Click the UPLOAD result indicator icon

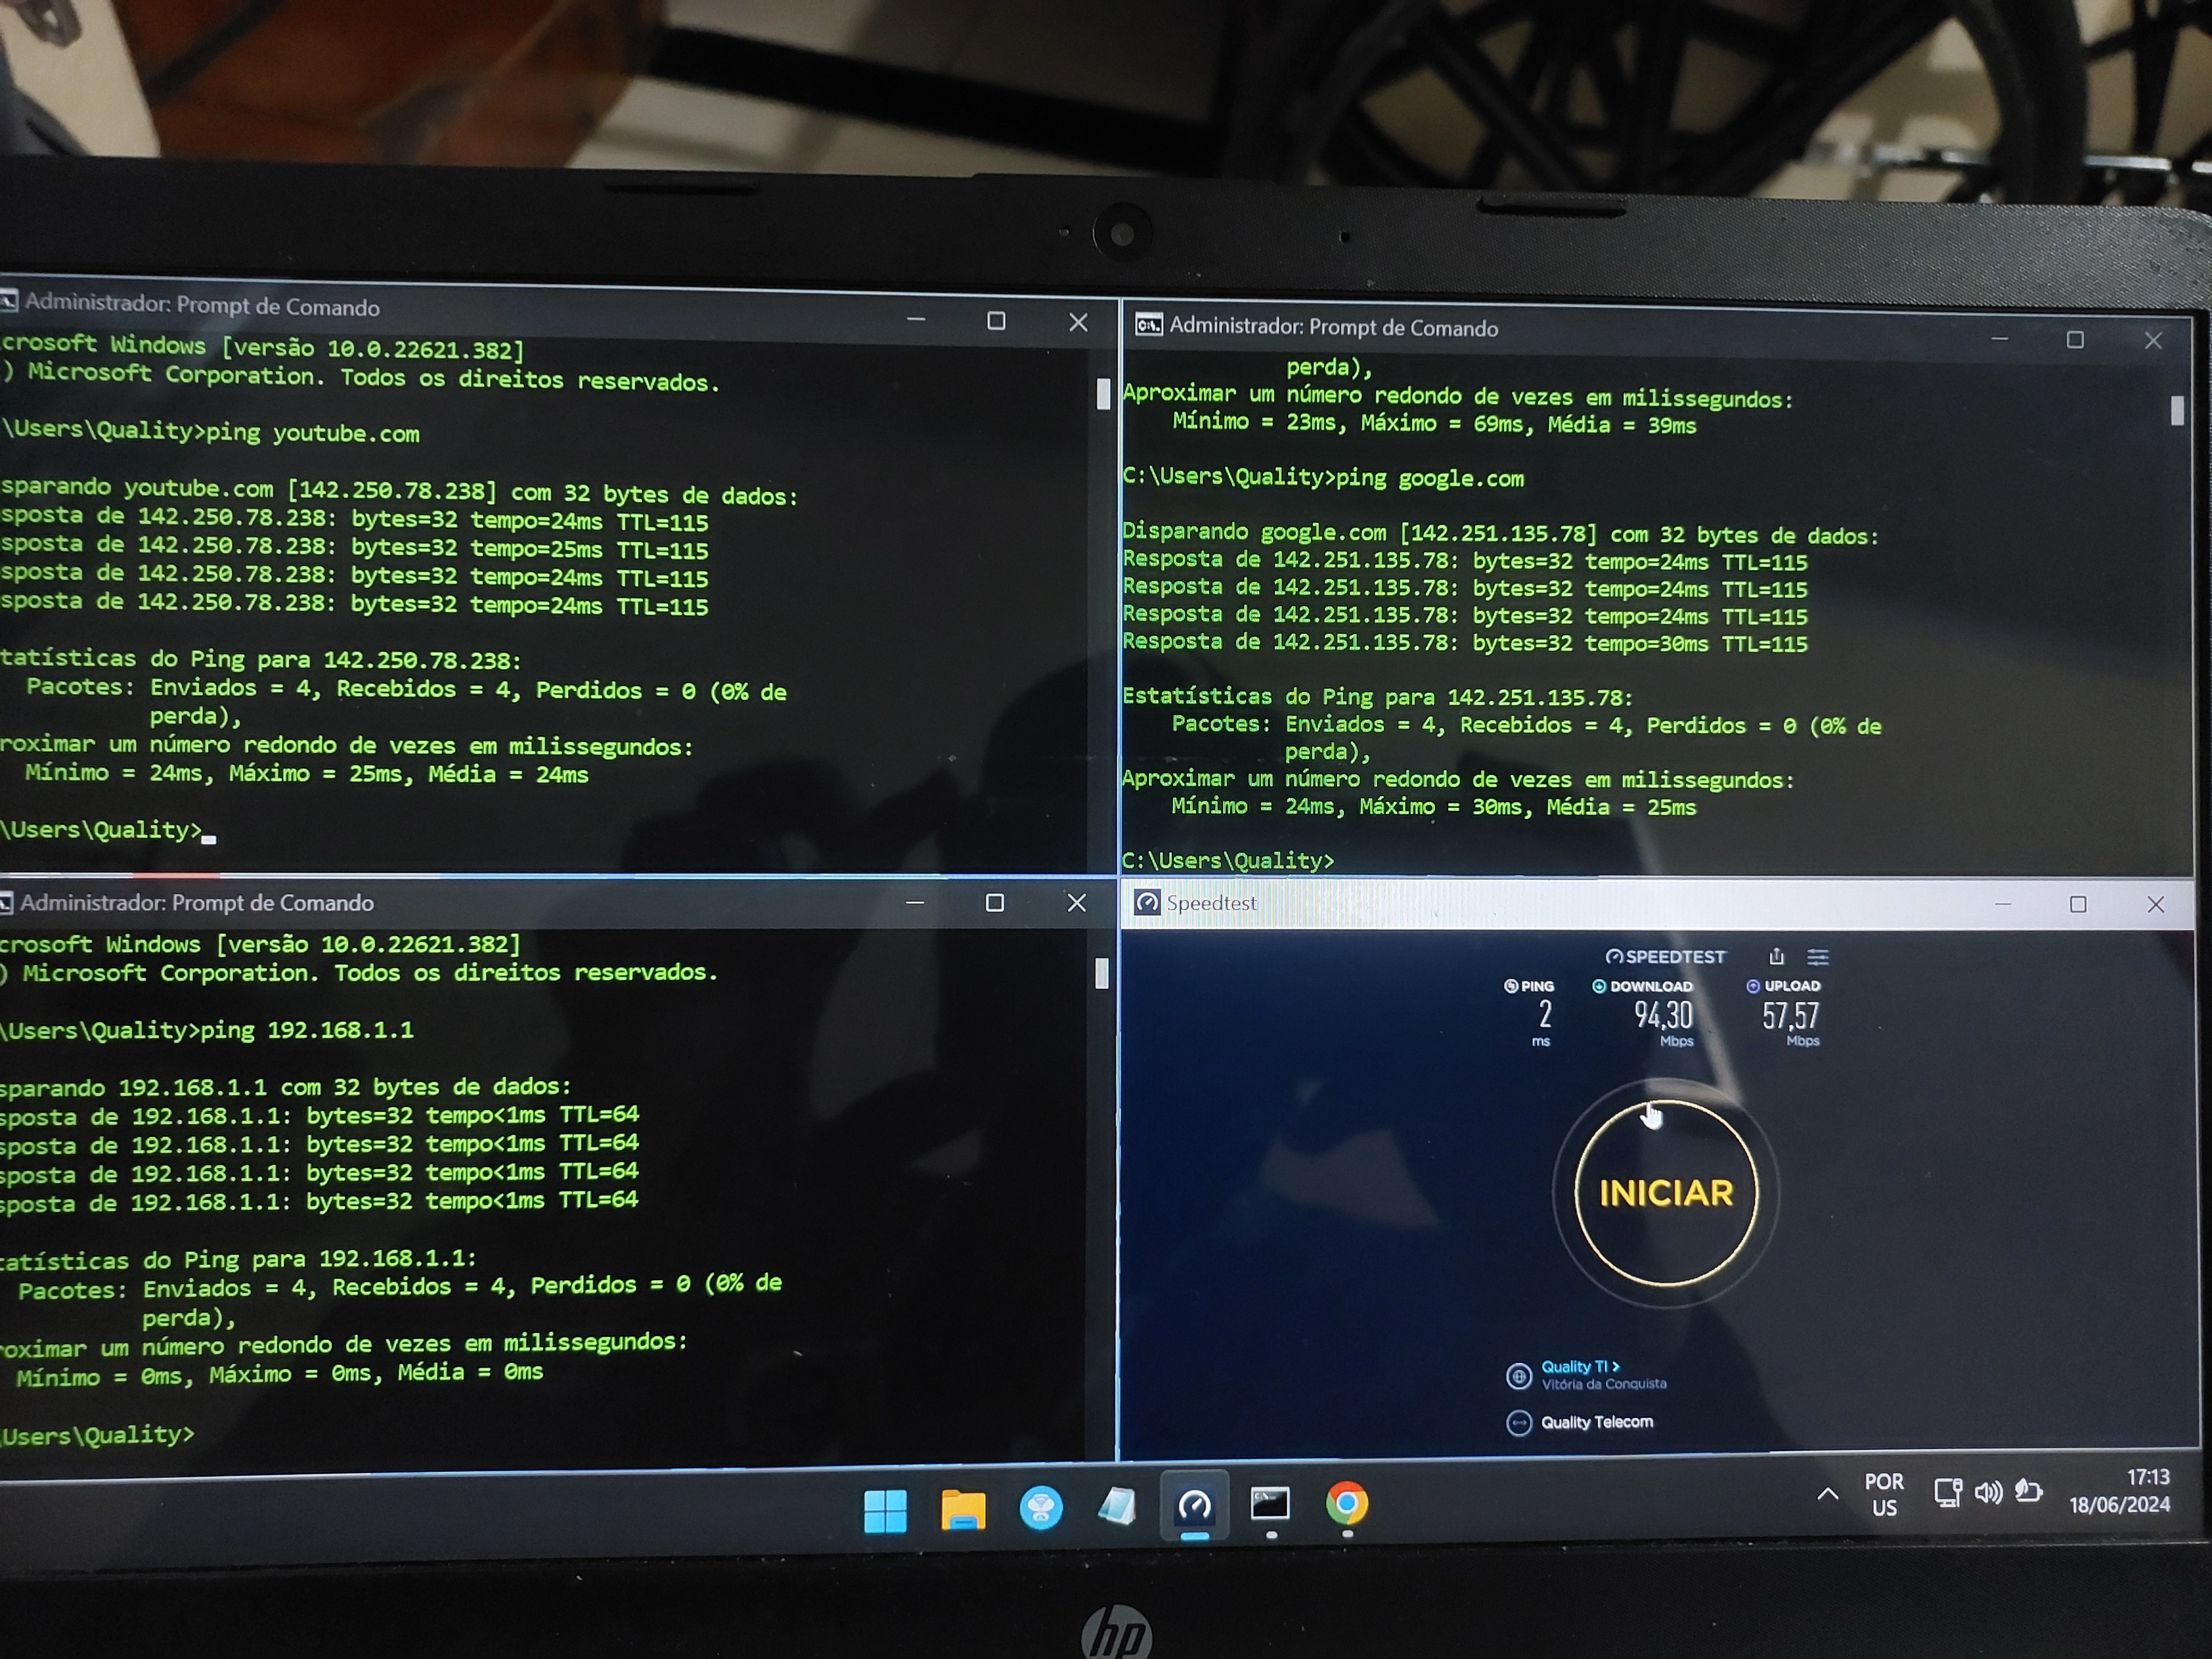pyautogui.click(x=1752, y=986)
